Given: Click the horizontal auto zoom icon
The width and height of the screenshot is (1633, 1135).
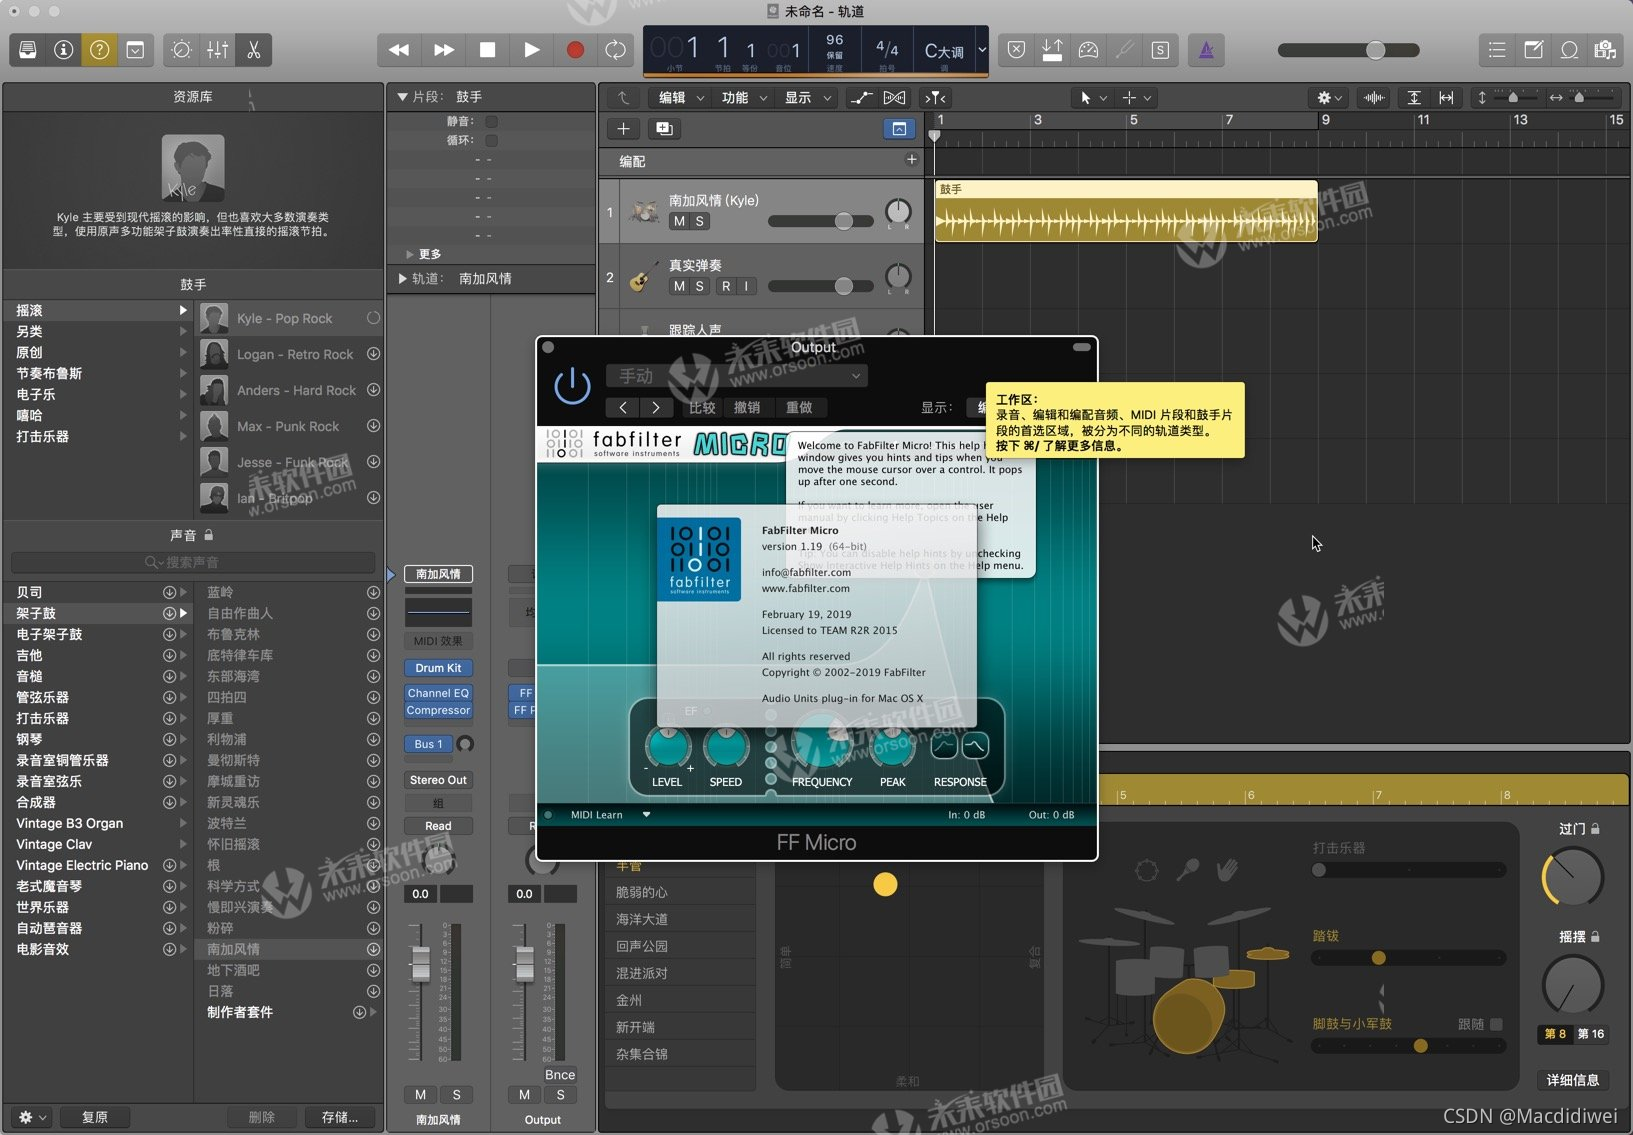Looking at the screenshot, I should coord(1446,97).
